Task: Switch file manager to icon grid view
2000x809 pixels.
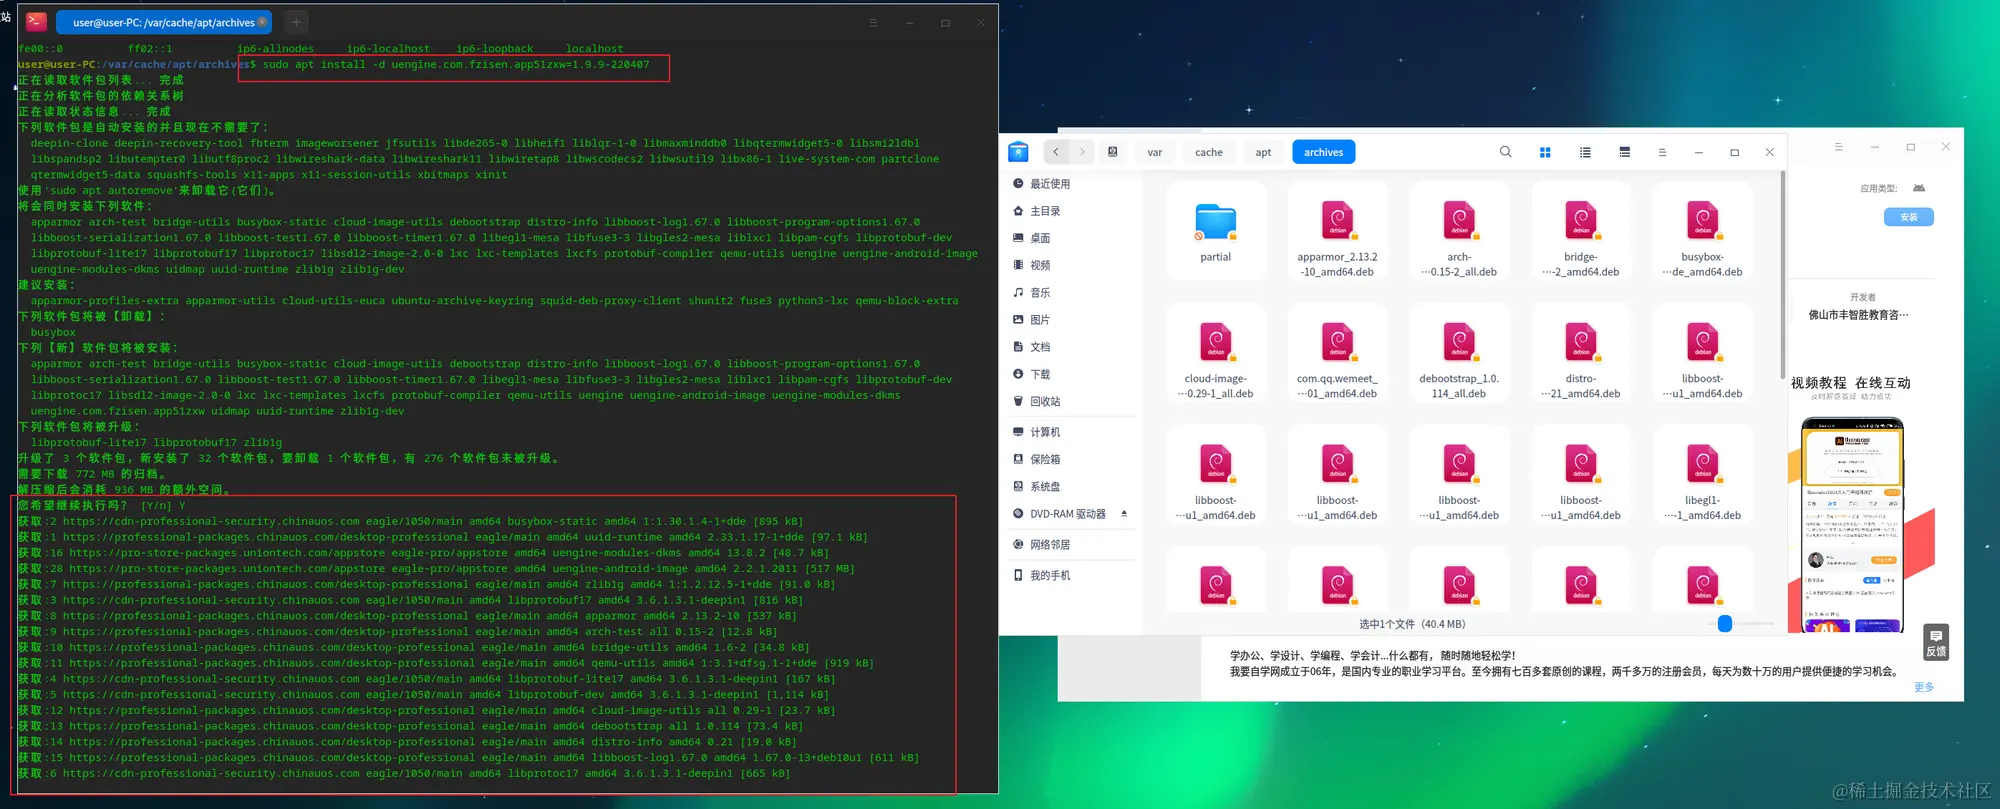Action: 1545,152
